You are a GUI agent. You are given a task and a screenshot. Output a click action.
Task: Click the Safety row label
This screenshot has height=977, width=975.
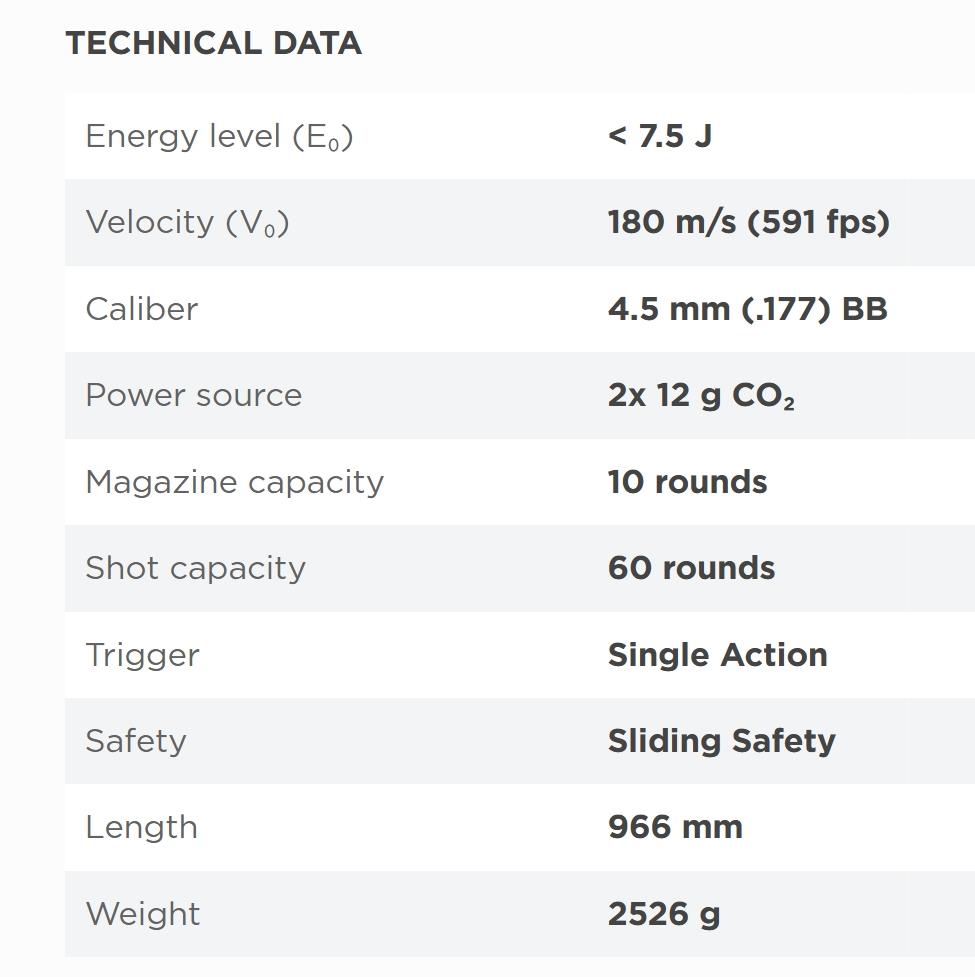[135, 741]
